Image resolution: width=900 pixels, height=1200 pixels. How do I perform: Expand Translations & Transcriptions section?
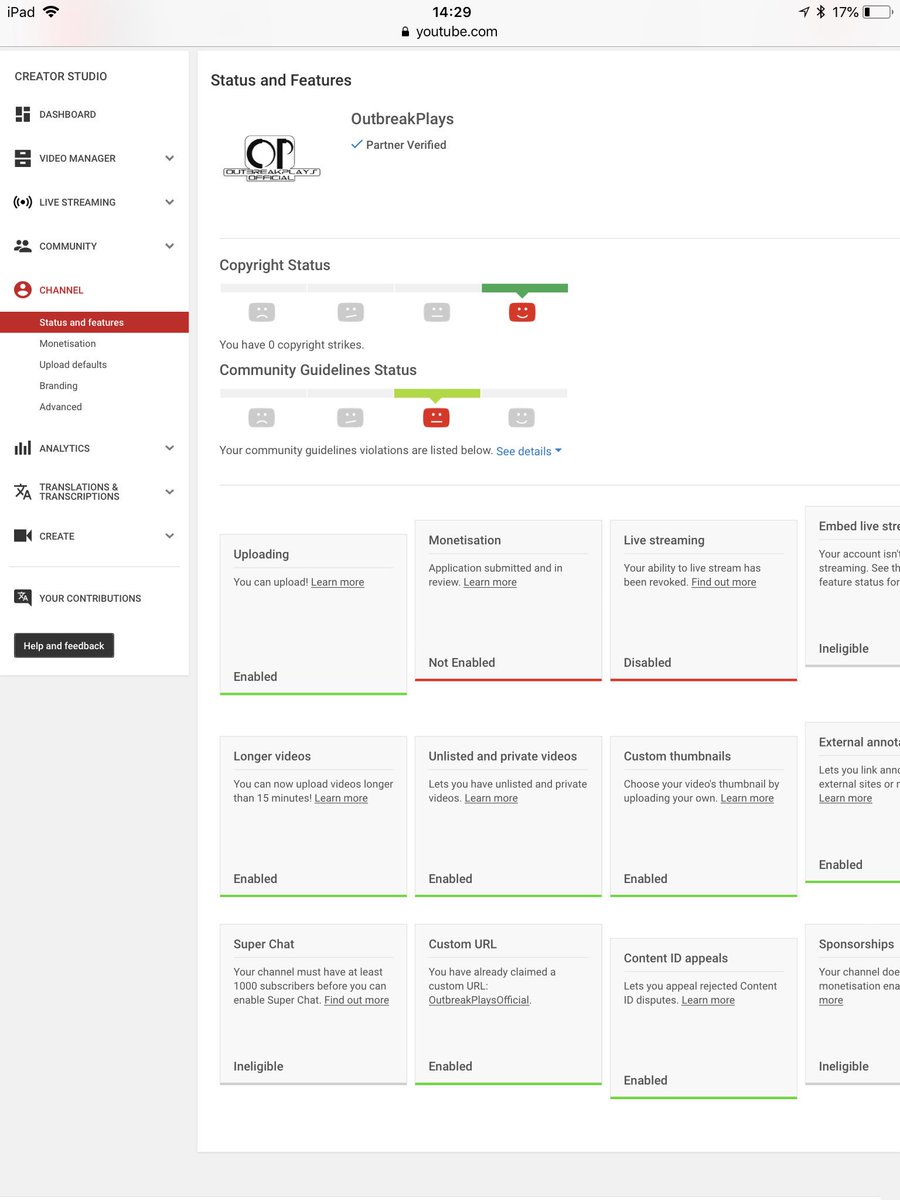tap(169, 492)
